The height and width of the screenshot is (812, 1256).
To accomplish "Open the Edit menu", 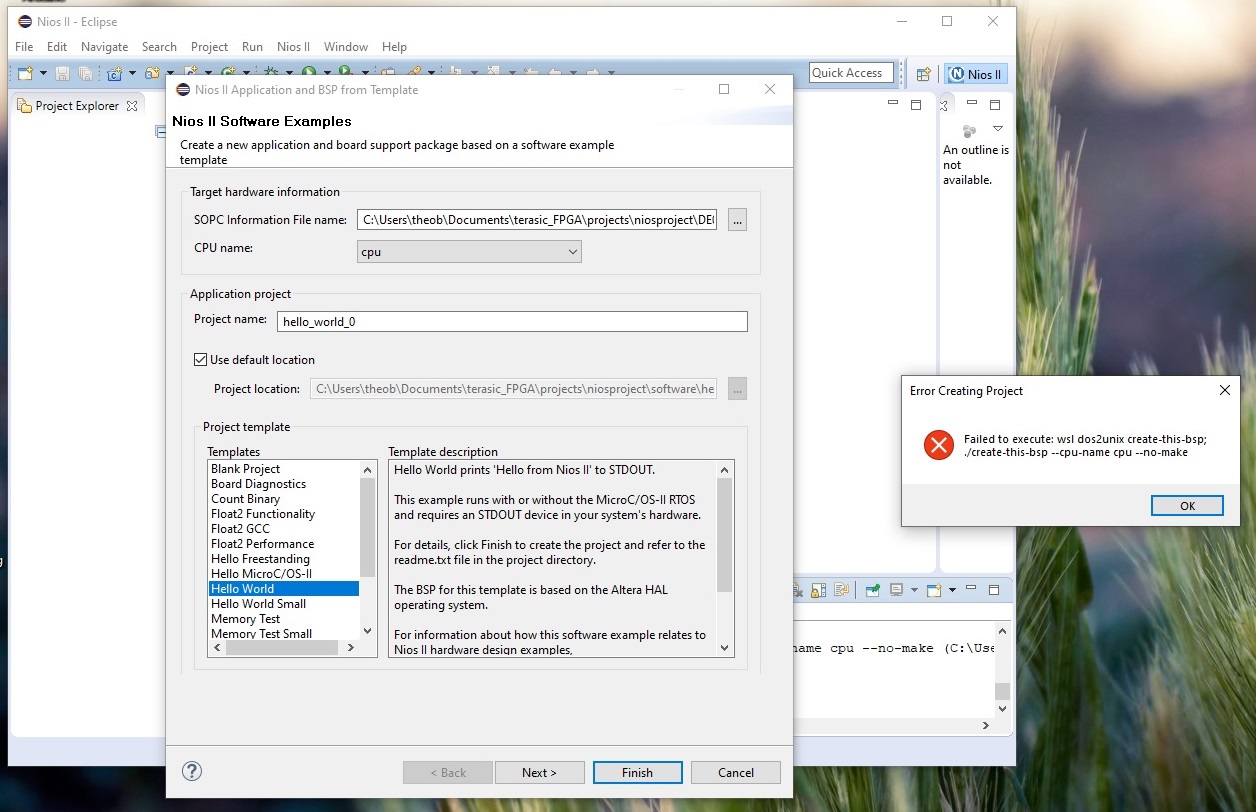I will tap(57, 47).
